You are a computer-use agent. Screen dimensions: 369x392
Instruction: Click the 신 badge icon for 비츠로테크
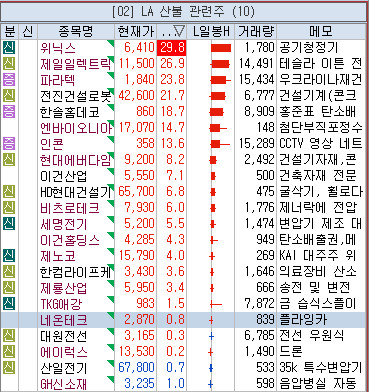click(9, 207)
